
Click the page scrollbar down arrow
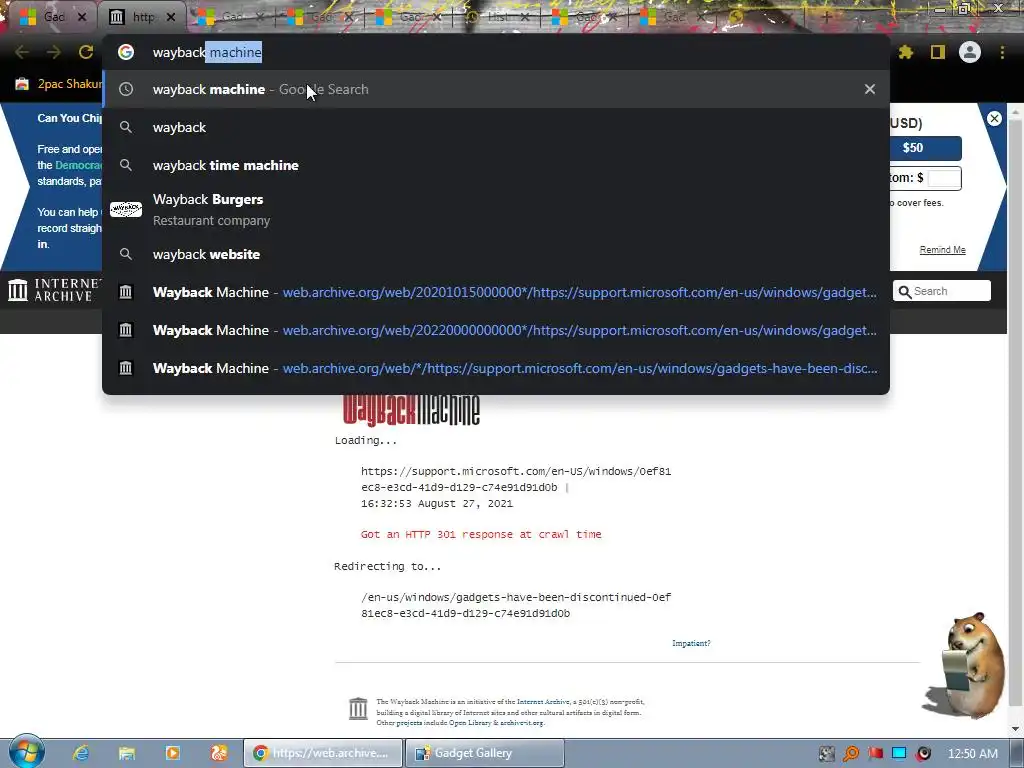click(1016, 729)
